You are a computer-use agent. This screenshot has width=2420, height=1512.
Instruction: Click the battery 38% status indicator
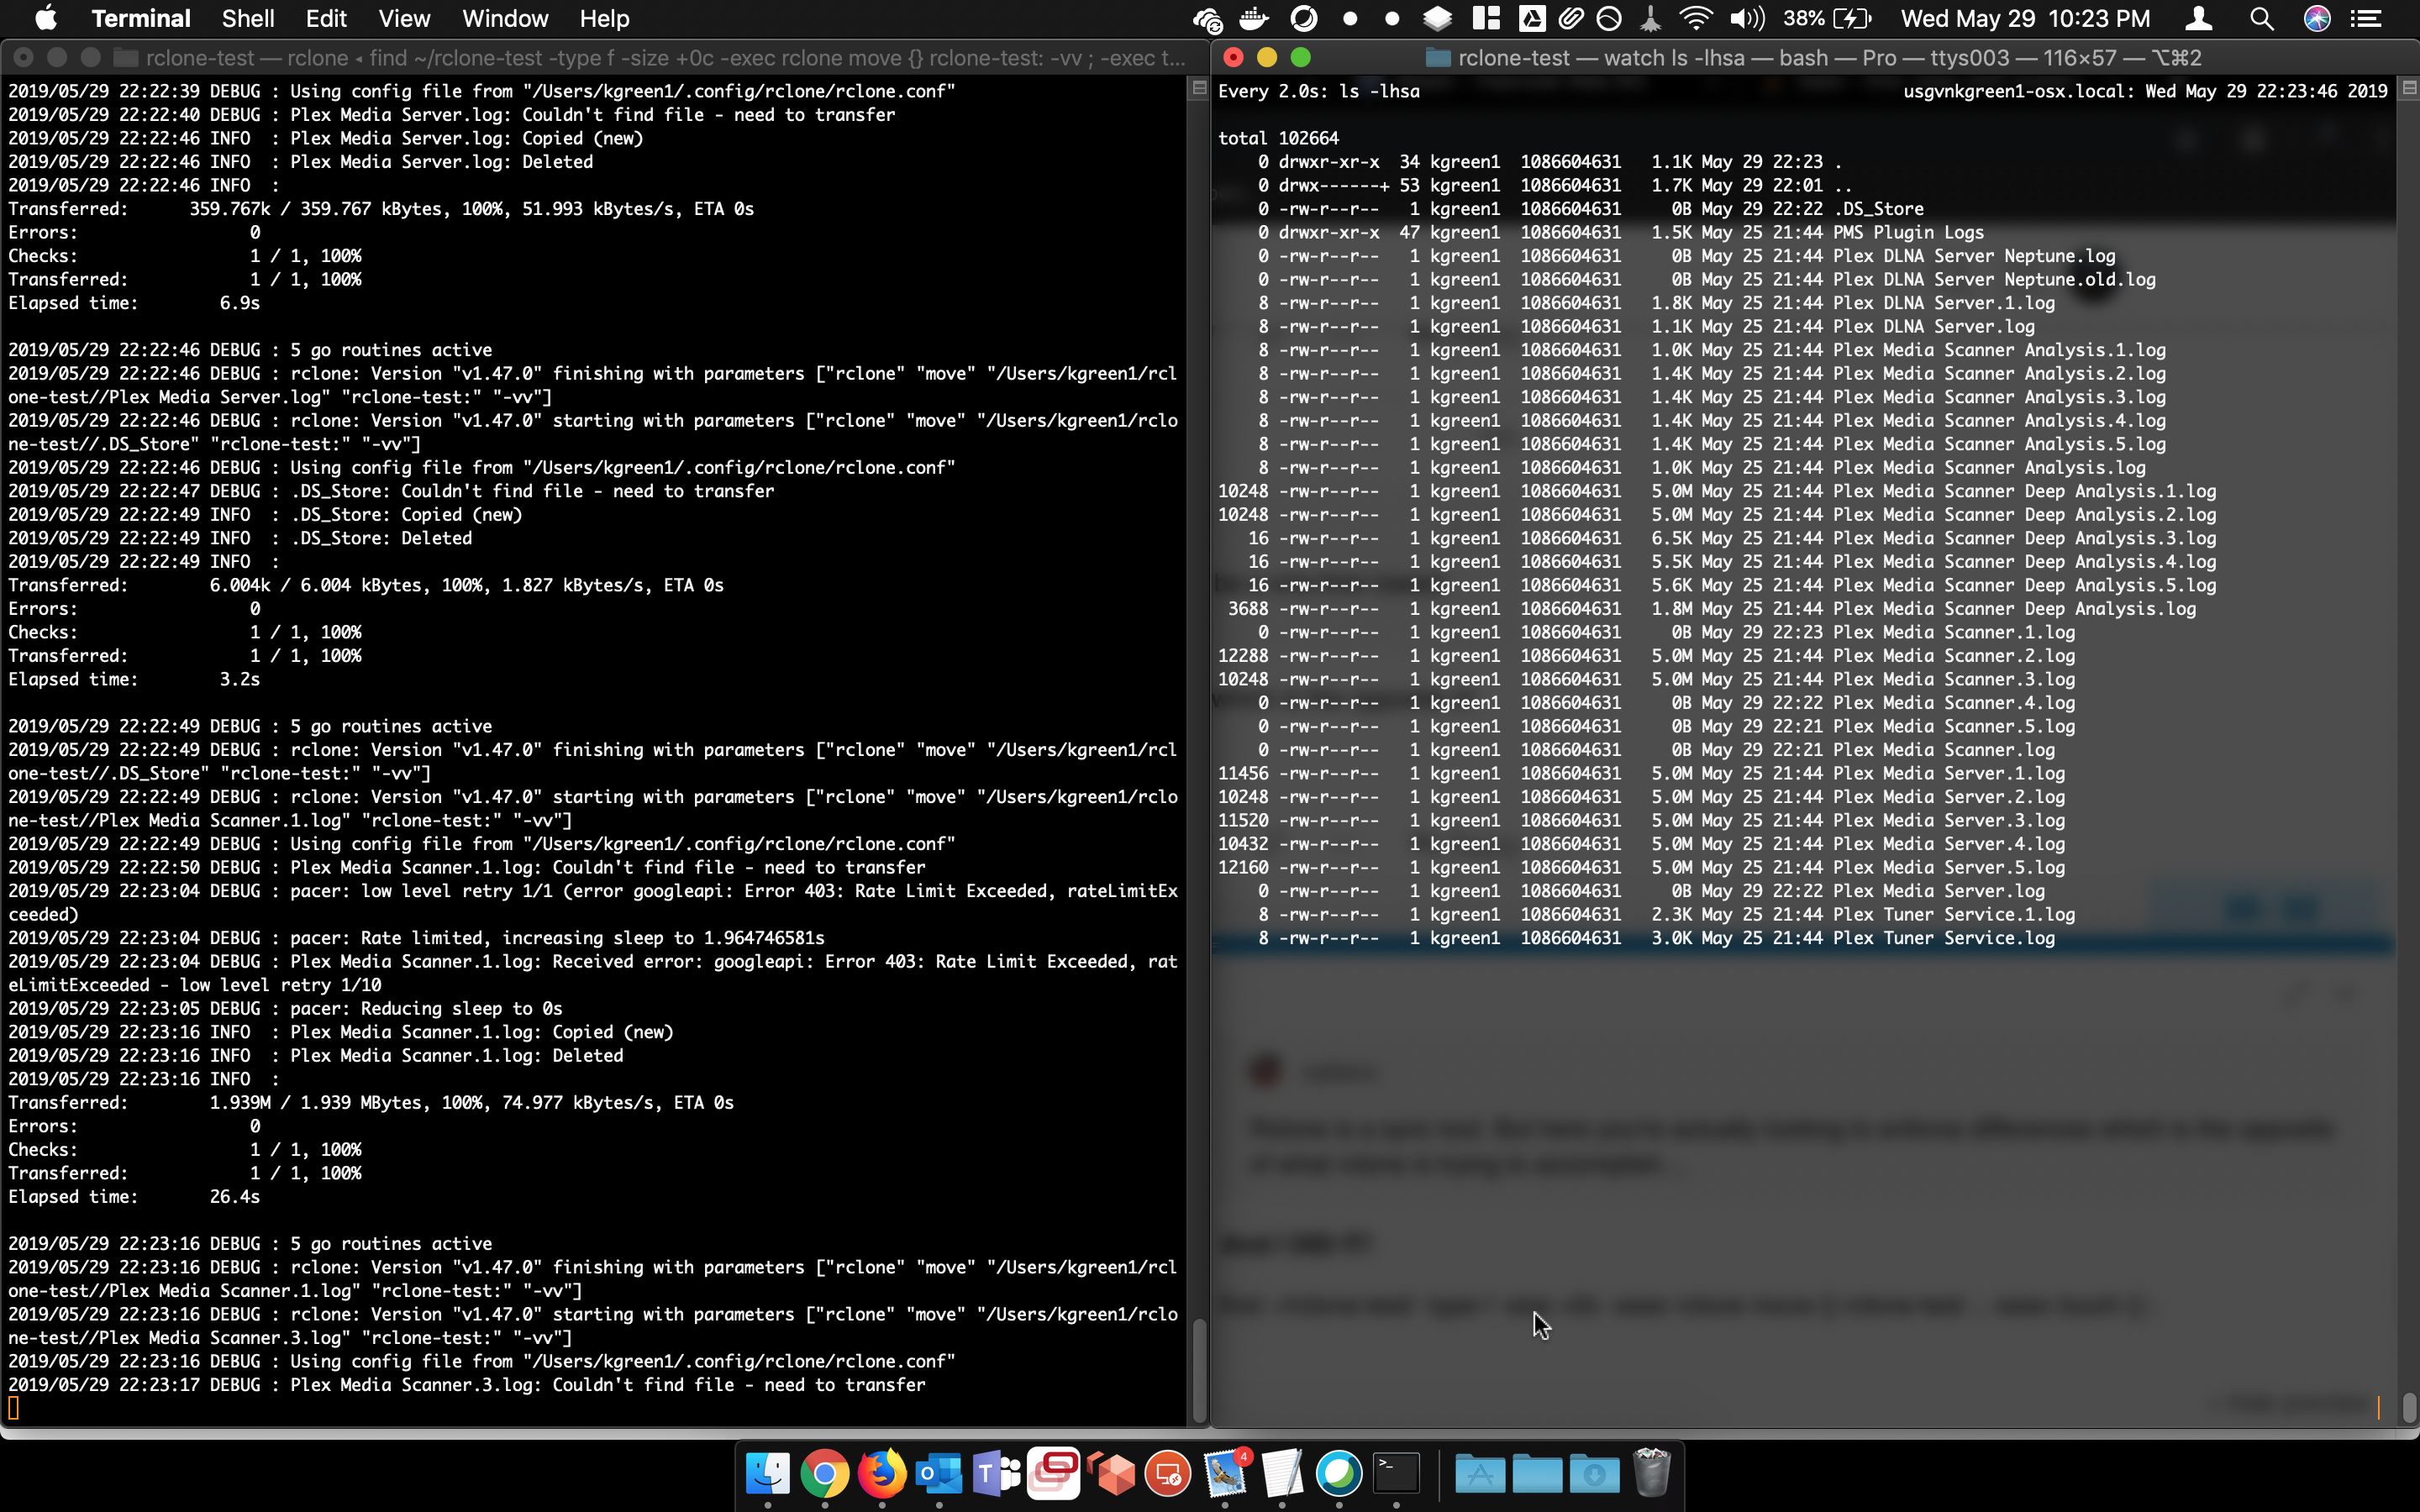pyautogui.click(x=1828, y=18)
